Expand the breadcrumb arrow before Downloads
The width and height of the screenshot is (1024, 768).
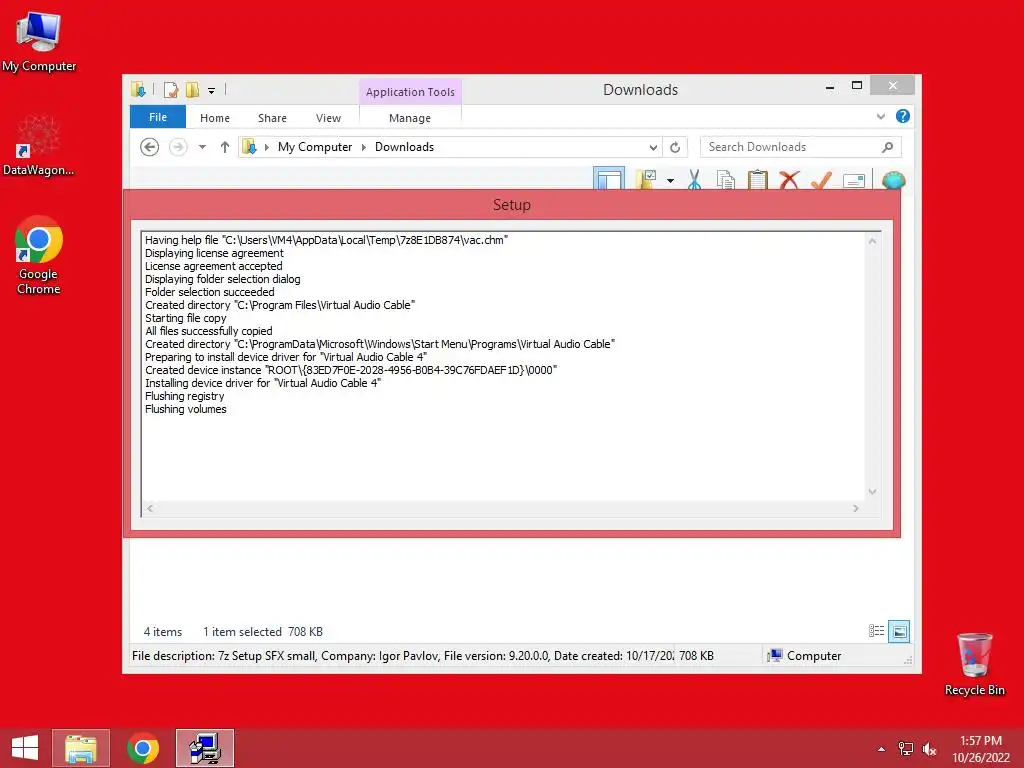(364, 147)
